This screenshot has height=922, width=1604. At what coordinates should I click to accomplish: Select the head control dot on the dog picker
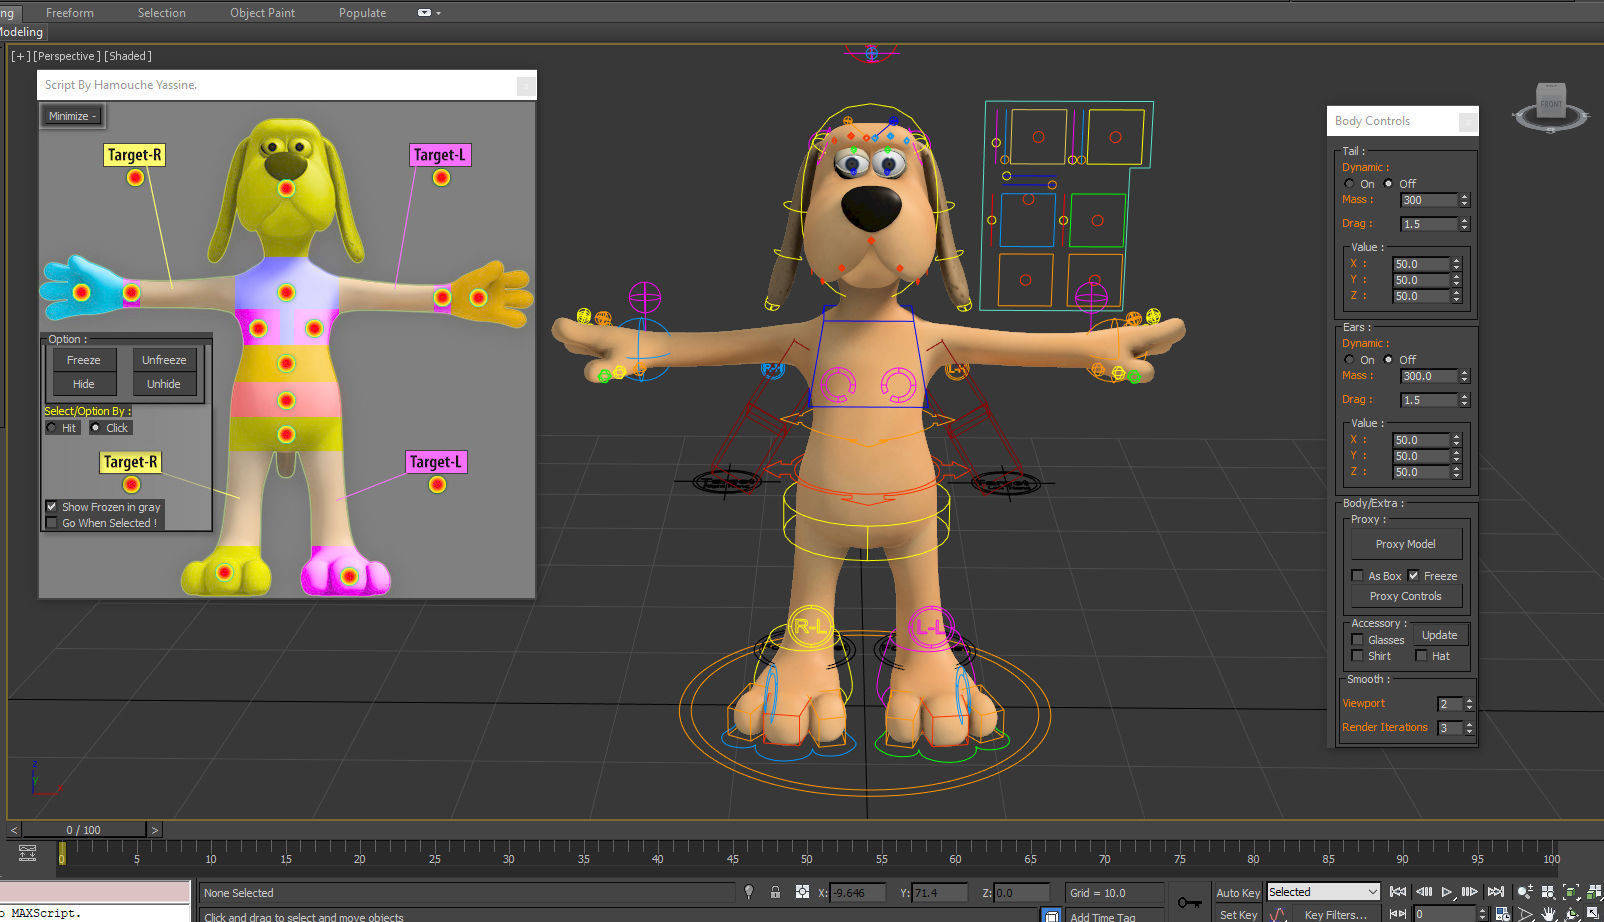point(286,188)
